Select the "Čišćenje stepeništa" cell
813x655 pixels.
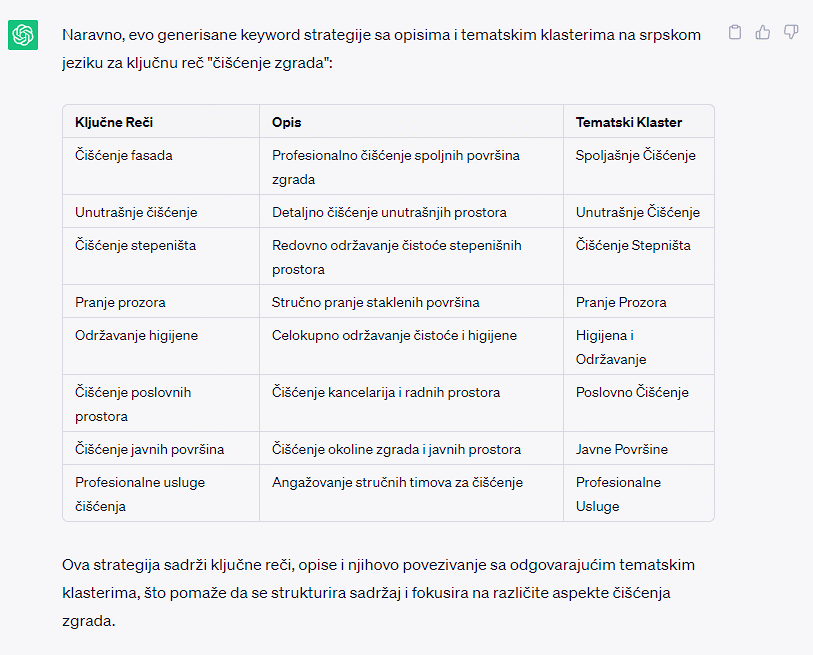point(135,245)
